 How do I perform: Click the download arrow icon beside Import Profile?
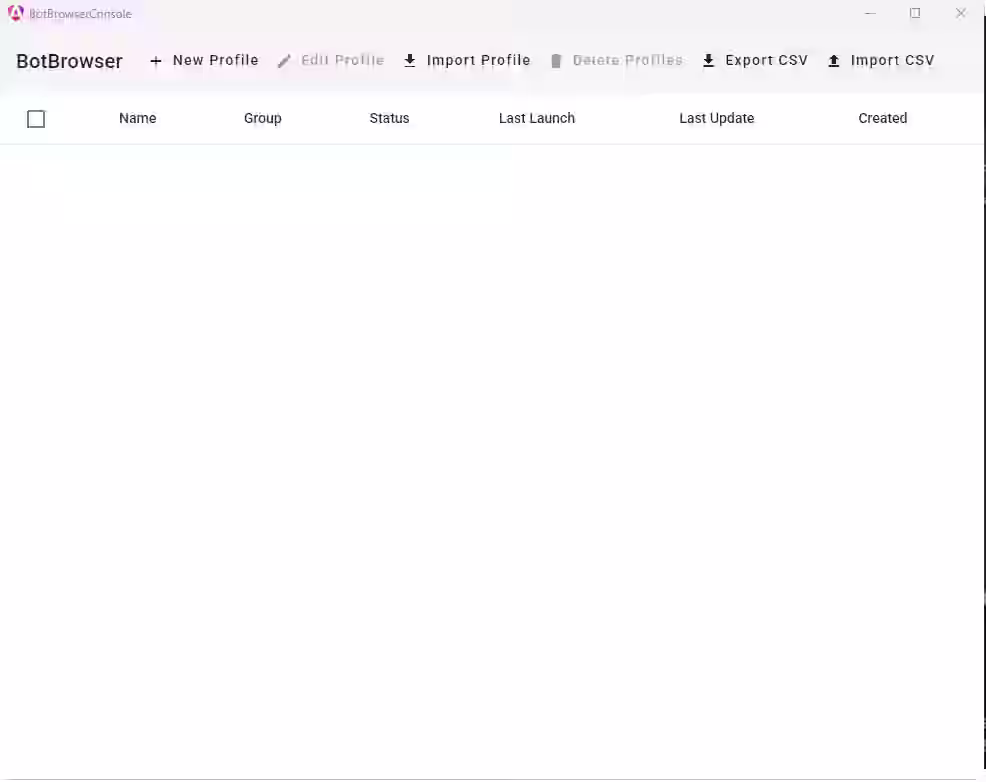pyautogui.click(x=410, y=61)
